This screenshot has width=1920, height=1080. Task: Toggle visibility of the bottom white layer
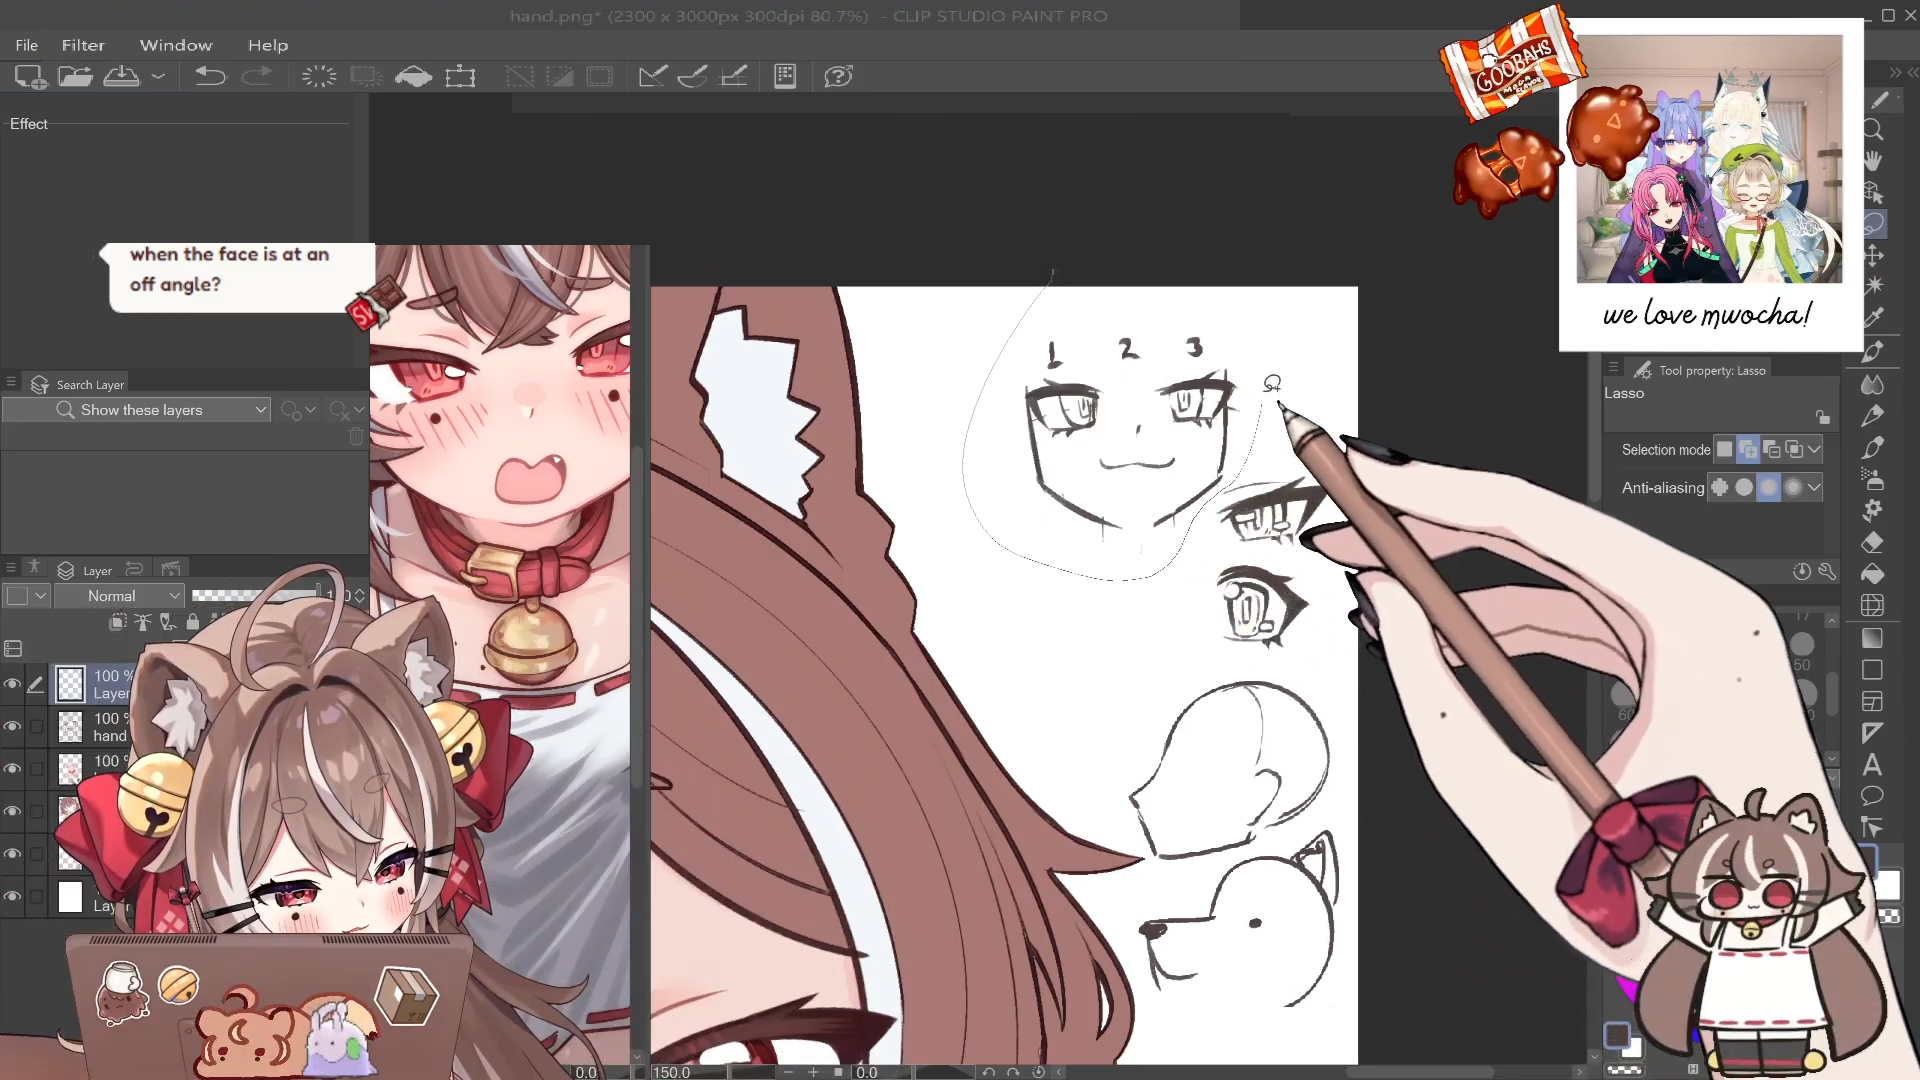(12, 896)
